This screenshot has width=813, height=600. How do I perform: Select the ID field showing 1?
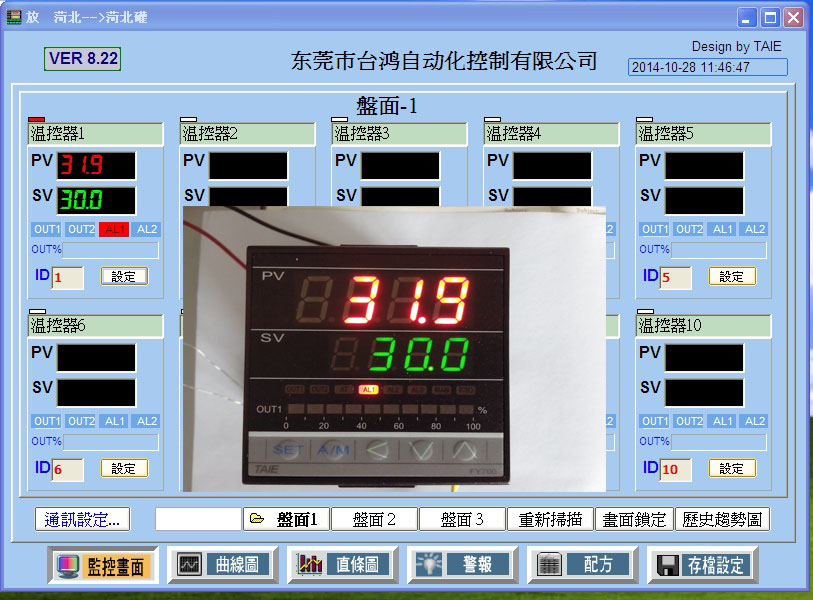pos(67,277)
